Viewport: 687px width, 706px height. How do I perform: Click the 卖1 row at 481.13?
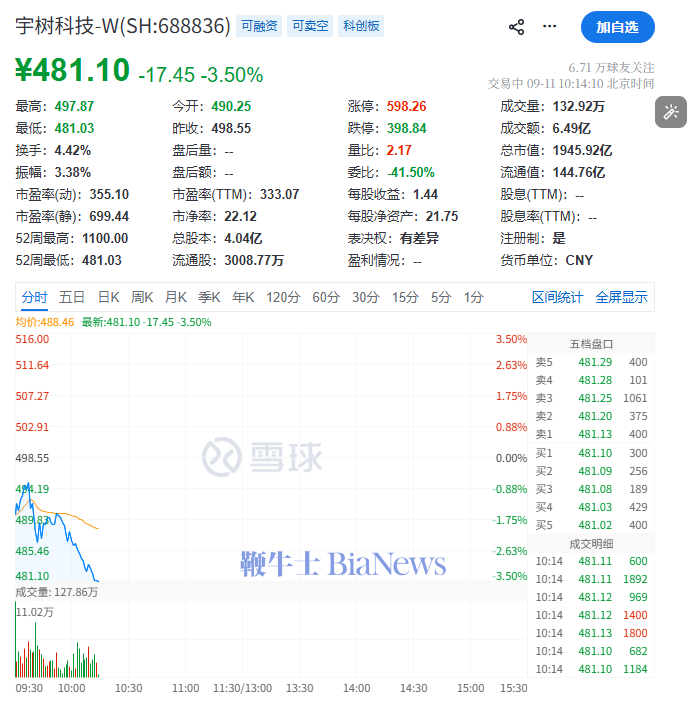591,434
